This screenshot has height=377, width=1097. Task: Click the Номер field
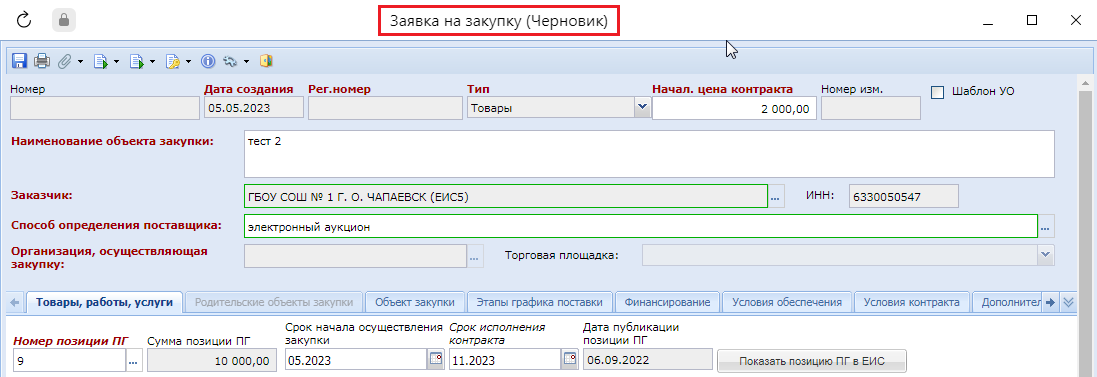tap(105, 108)
